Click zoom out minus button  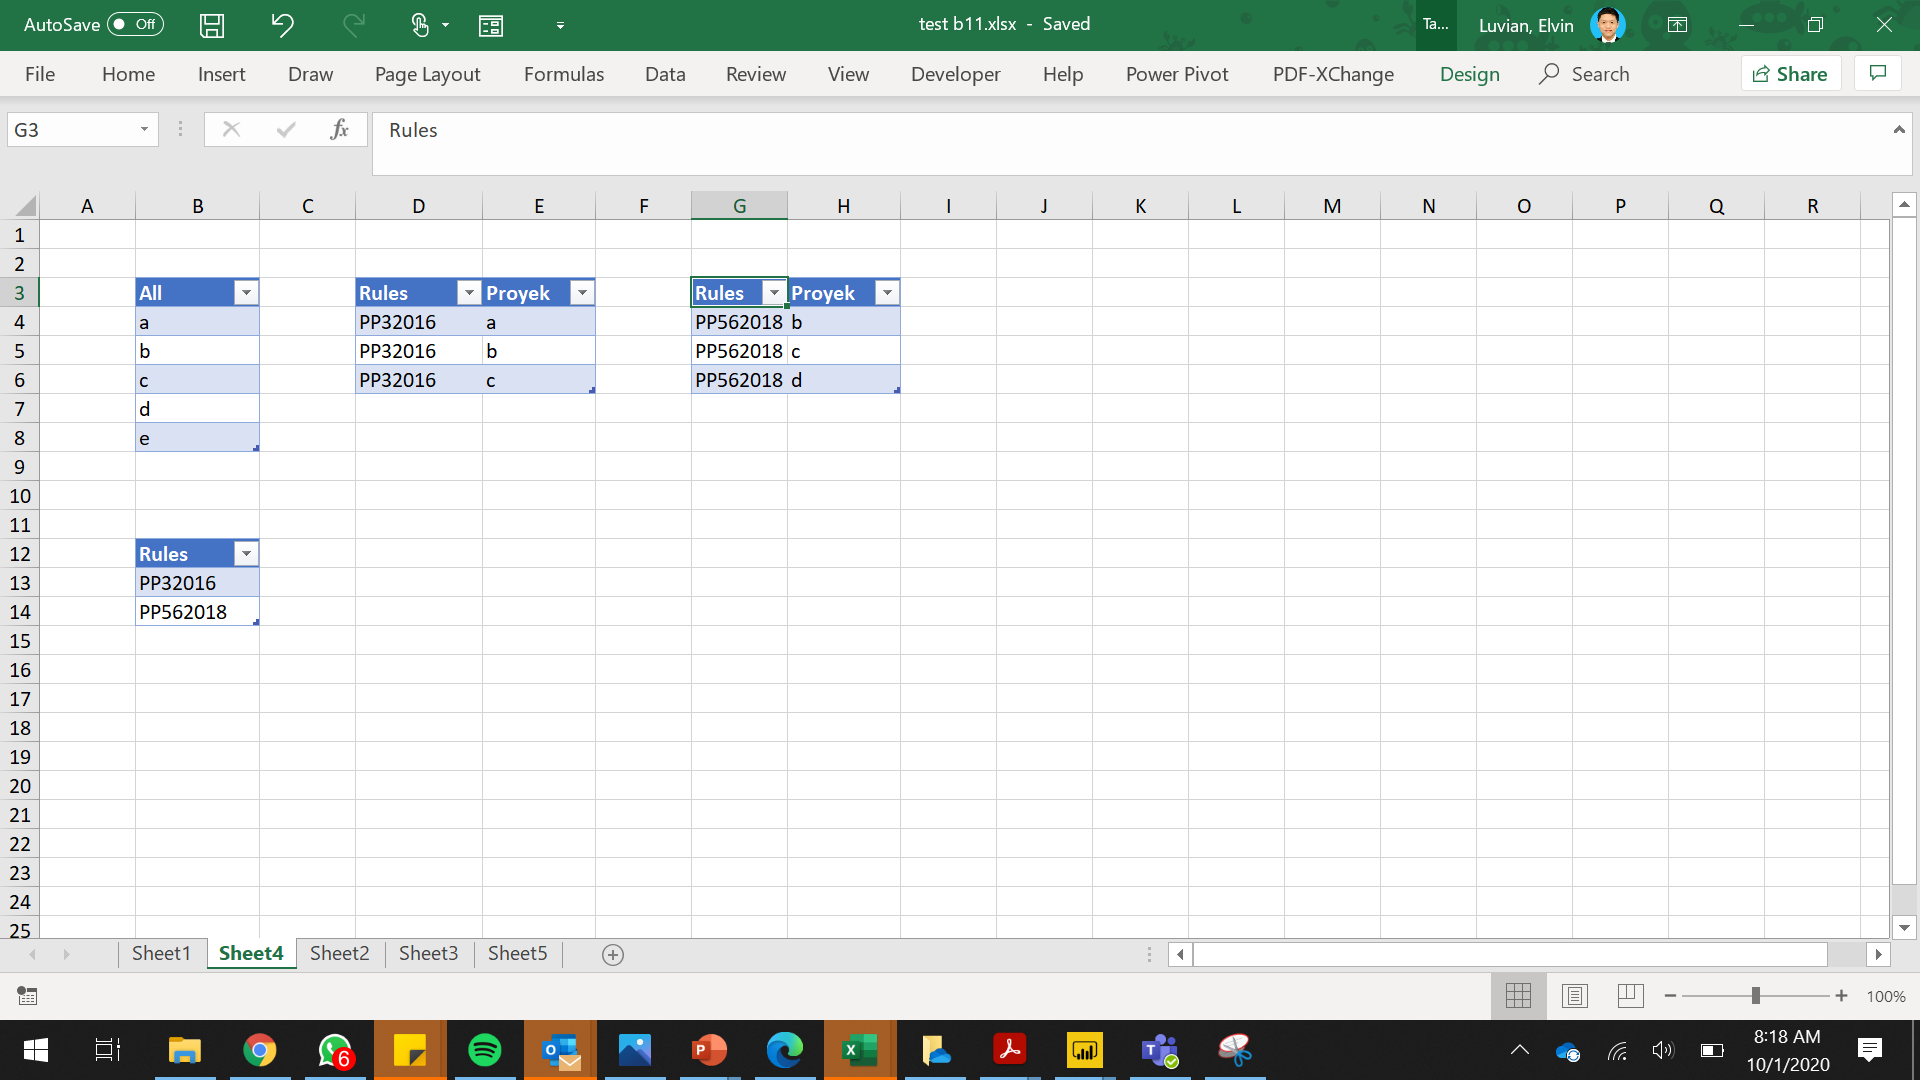(1670, 996)
